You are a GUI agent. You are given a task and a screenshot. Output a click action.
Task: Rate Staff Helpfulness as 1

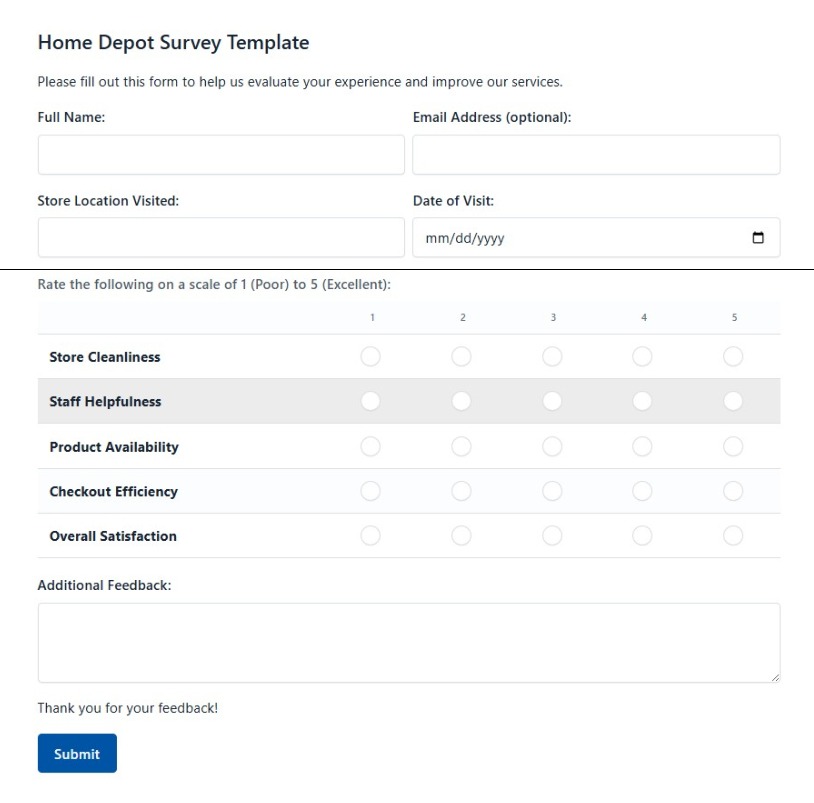371,401
